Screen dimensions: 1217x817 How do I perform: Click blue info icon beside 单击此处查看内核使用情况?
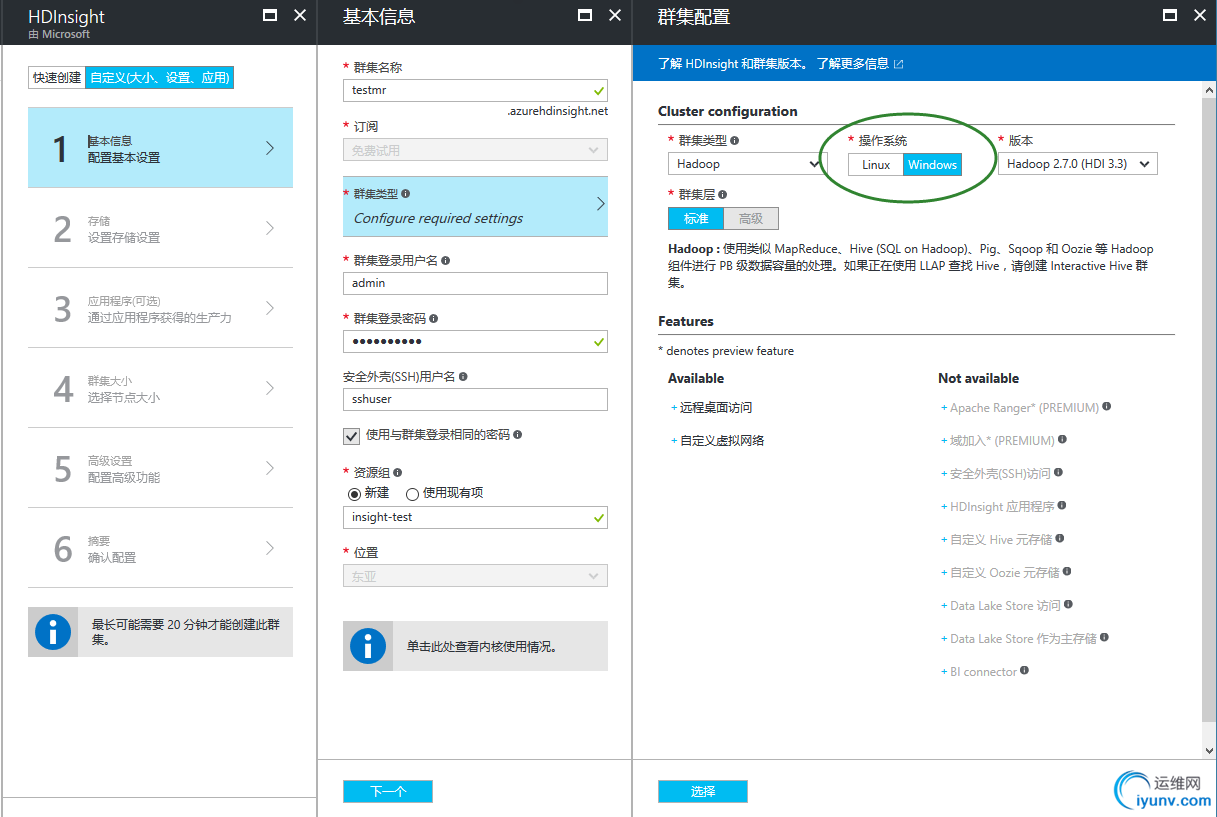click(x=368, y=646)
